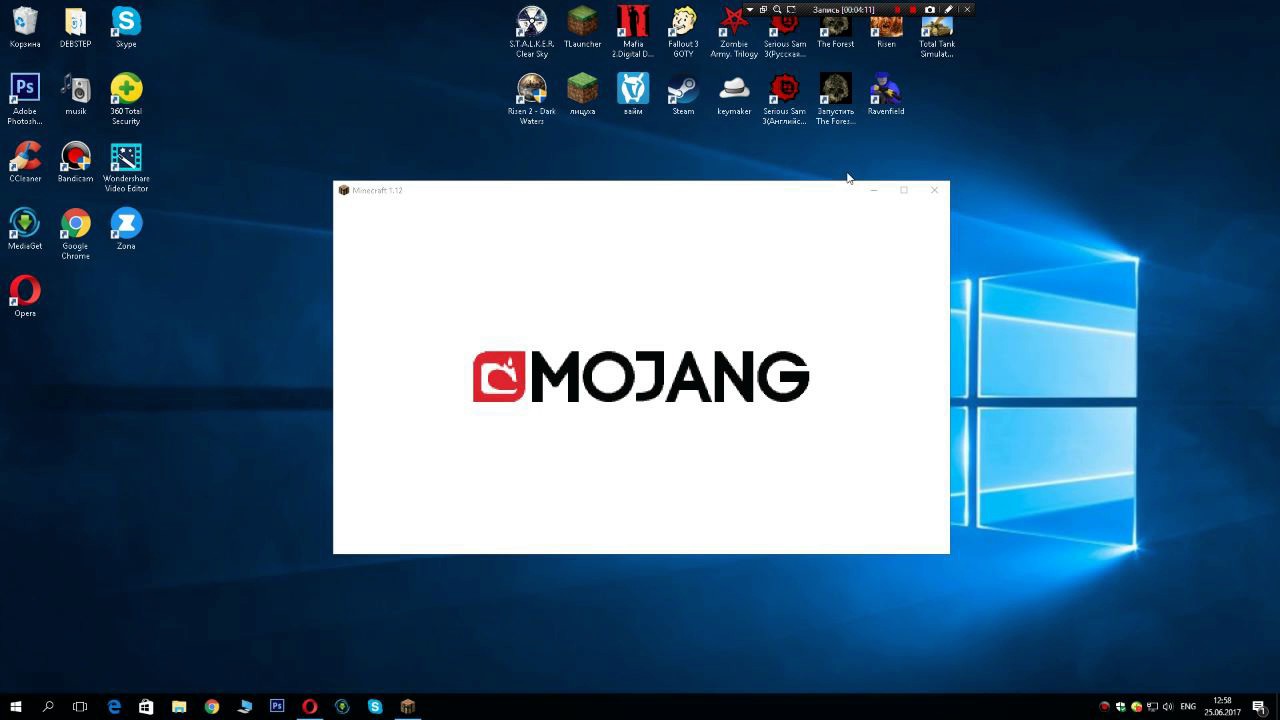This screenshot has height=720, width=1280.
Task: Open 360 Total Security shield tray icon
Action: pos(1136,707)
